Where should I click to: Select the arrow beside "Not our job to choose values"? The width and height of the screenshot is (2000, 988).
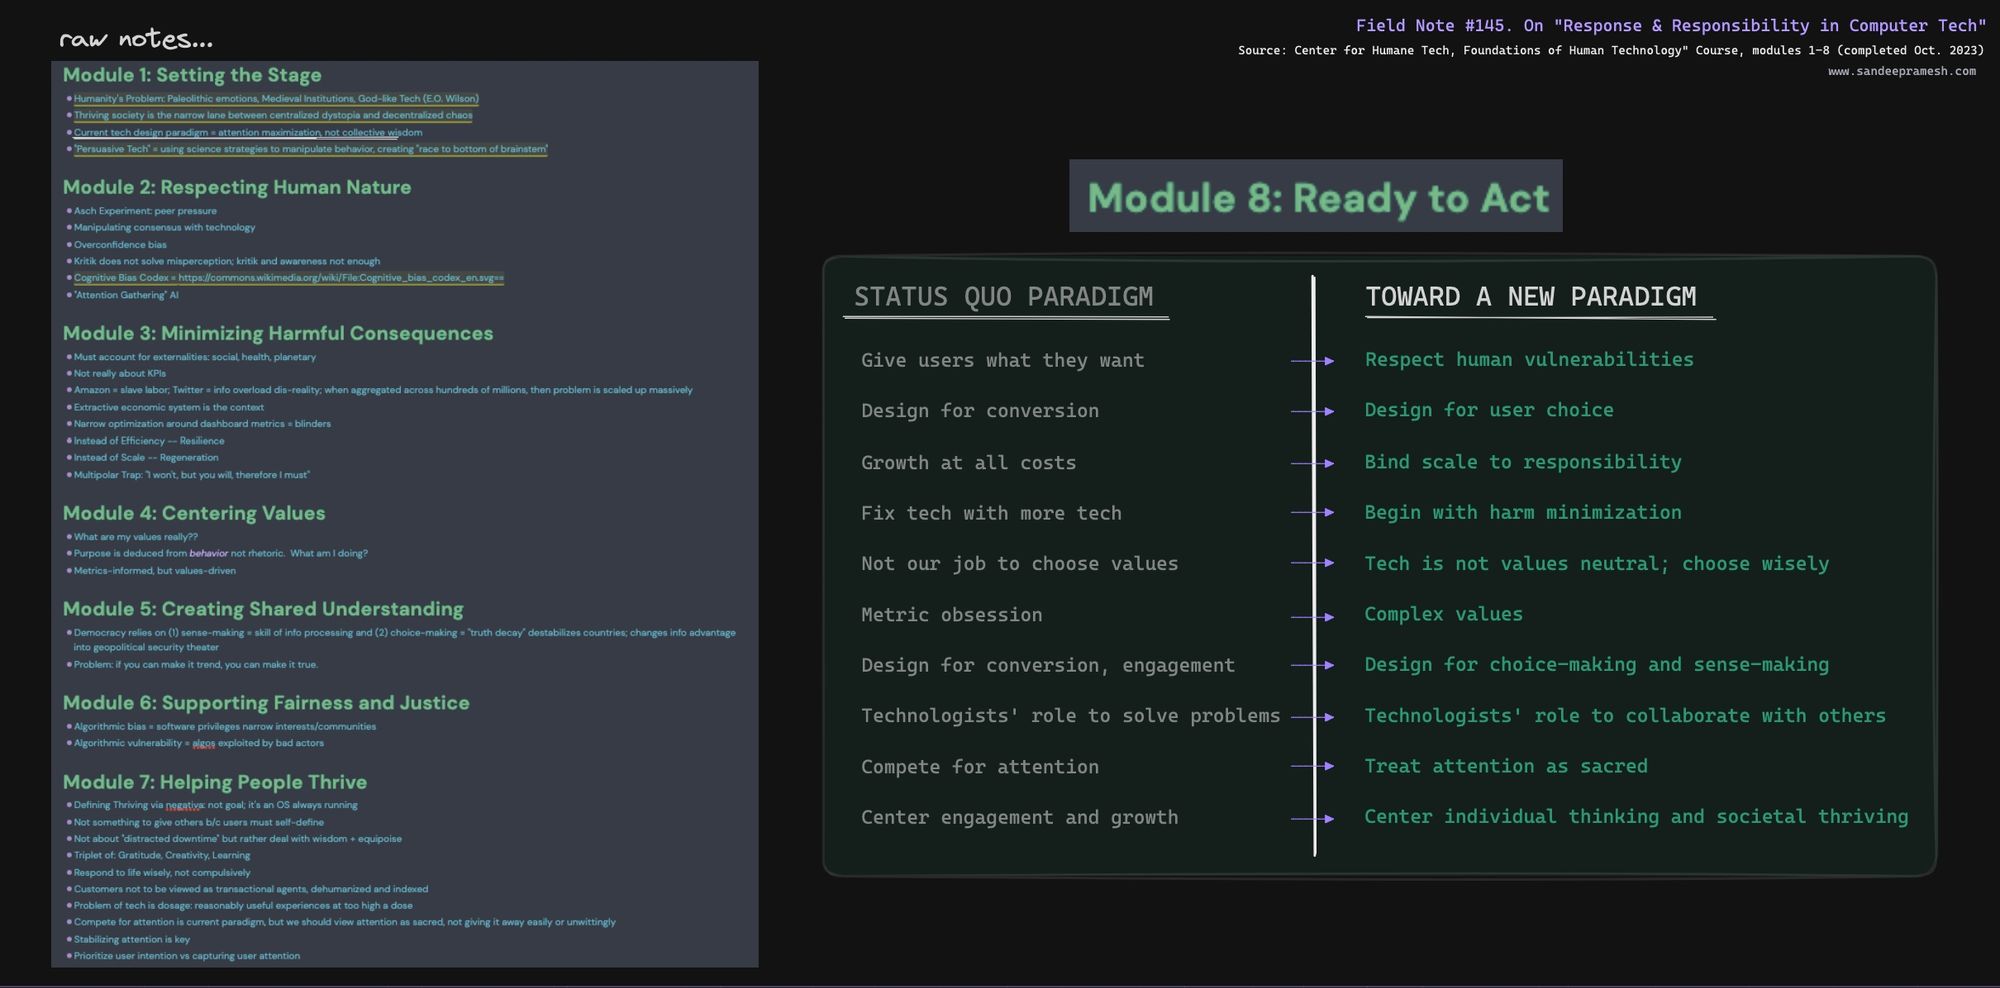click(x=1312, y=563)
